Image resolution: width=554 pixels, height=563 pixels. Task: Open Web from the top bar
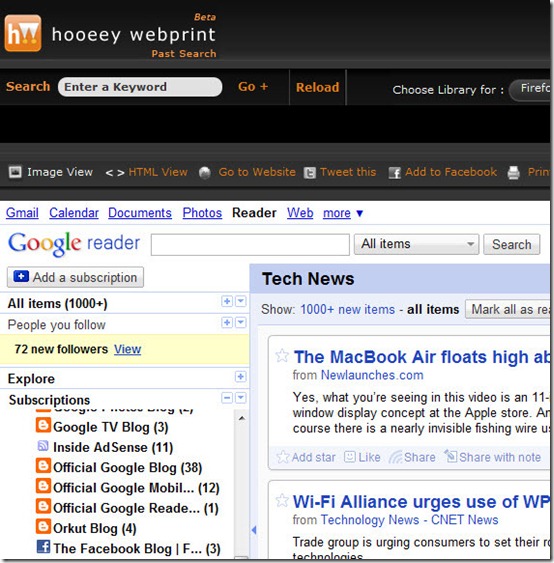coord(300,213)
